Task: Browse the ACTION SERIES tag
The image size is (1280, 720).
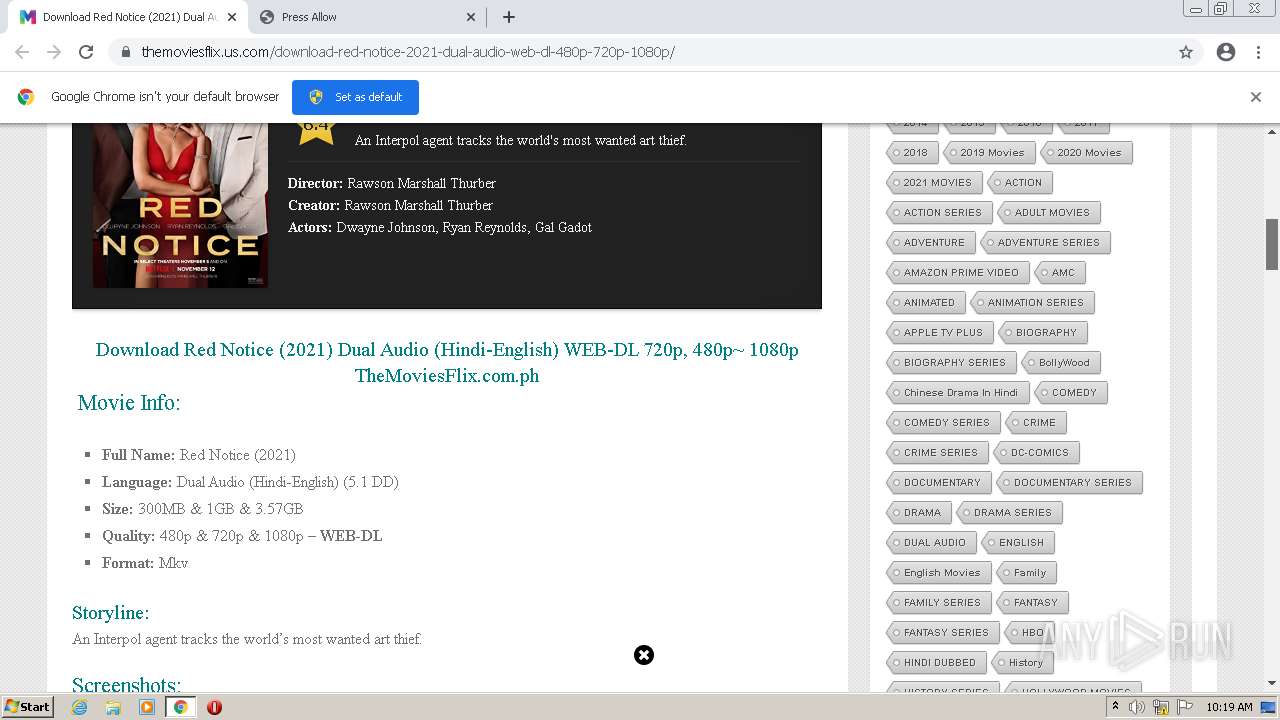Action: (939, 213)
